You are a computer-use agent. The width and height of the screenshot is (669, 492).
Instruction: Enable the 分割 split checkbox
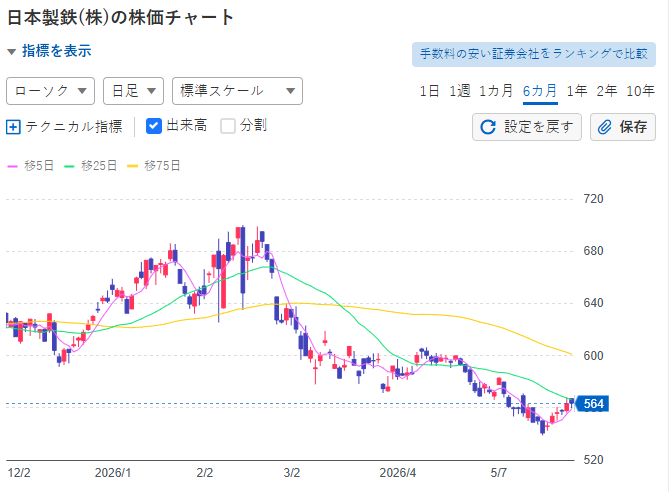click(x=228, y=126)
